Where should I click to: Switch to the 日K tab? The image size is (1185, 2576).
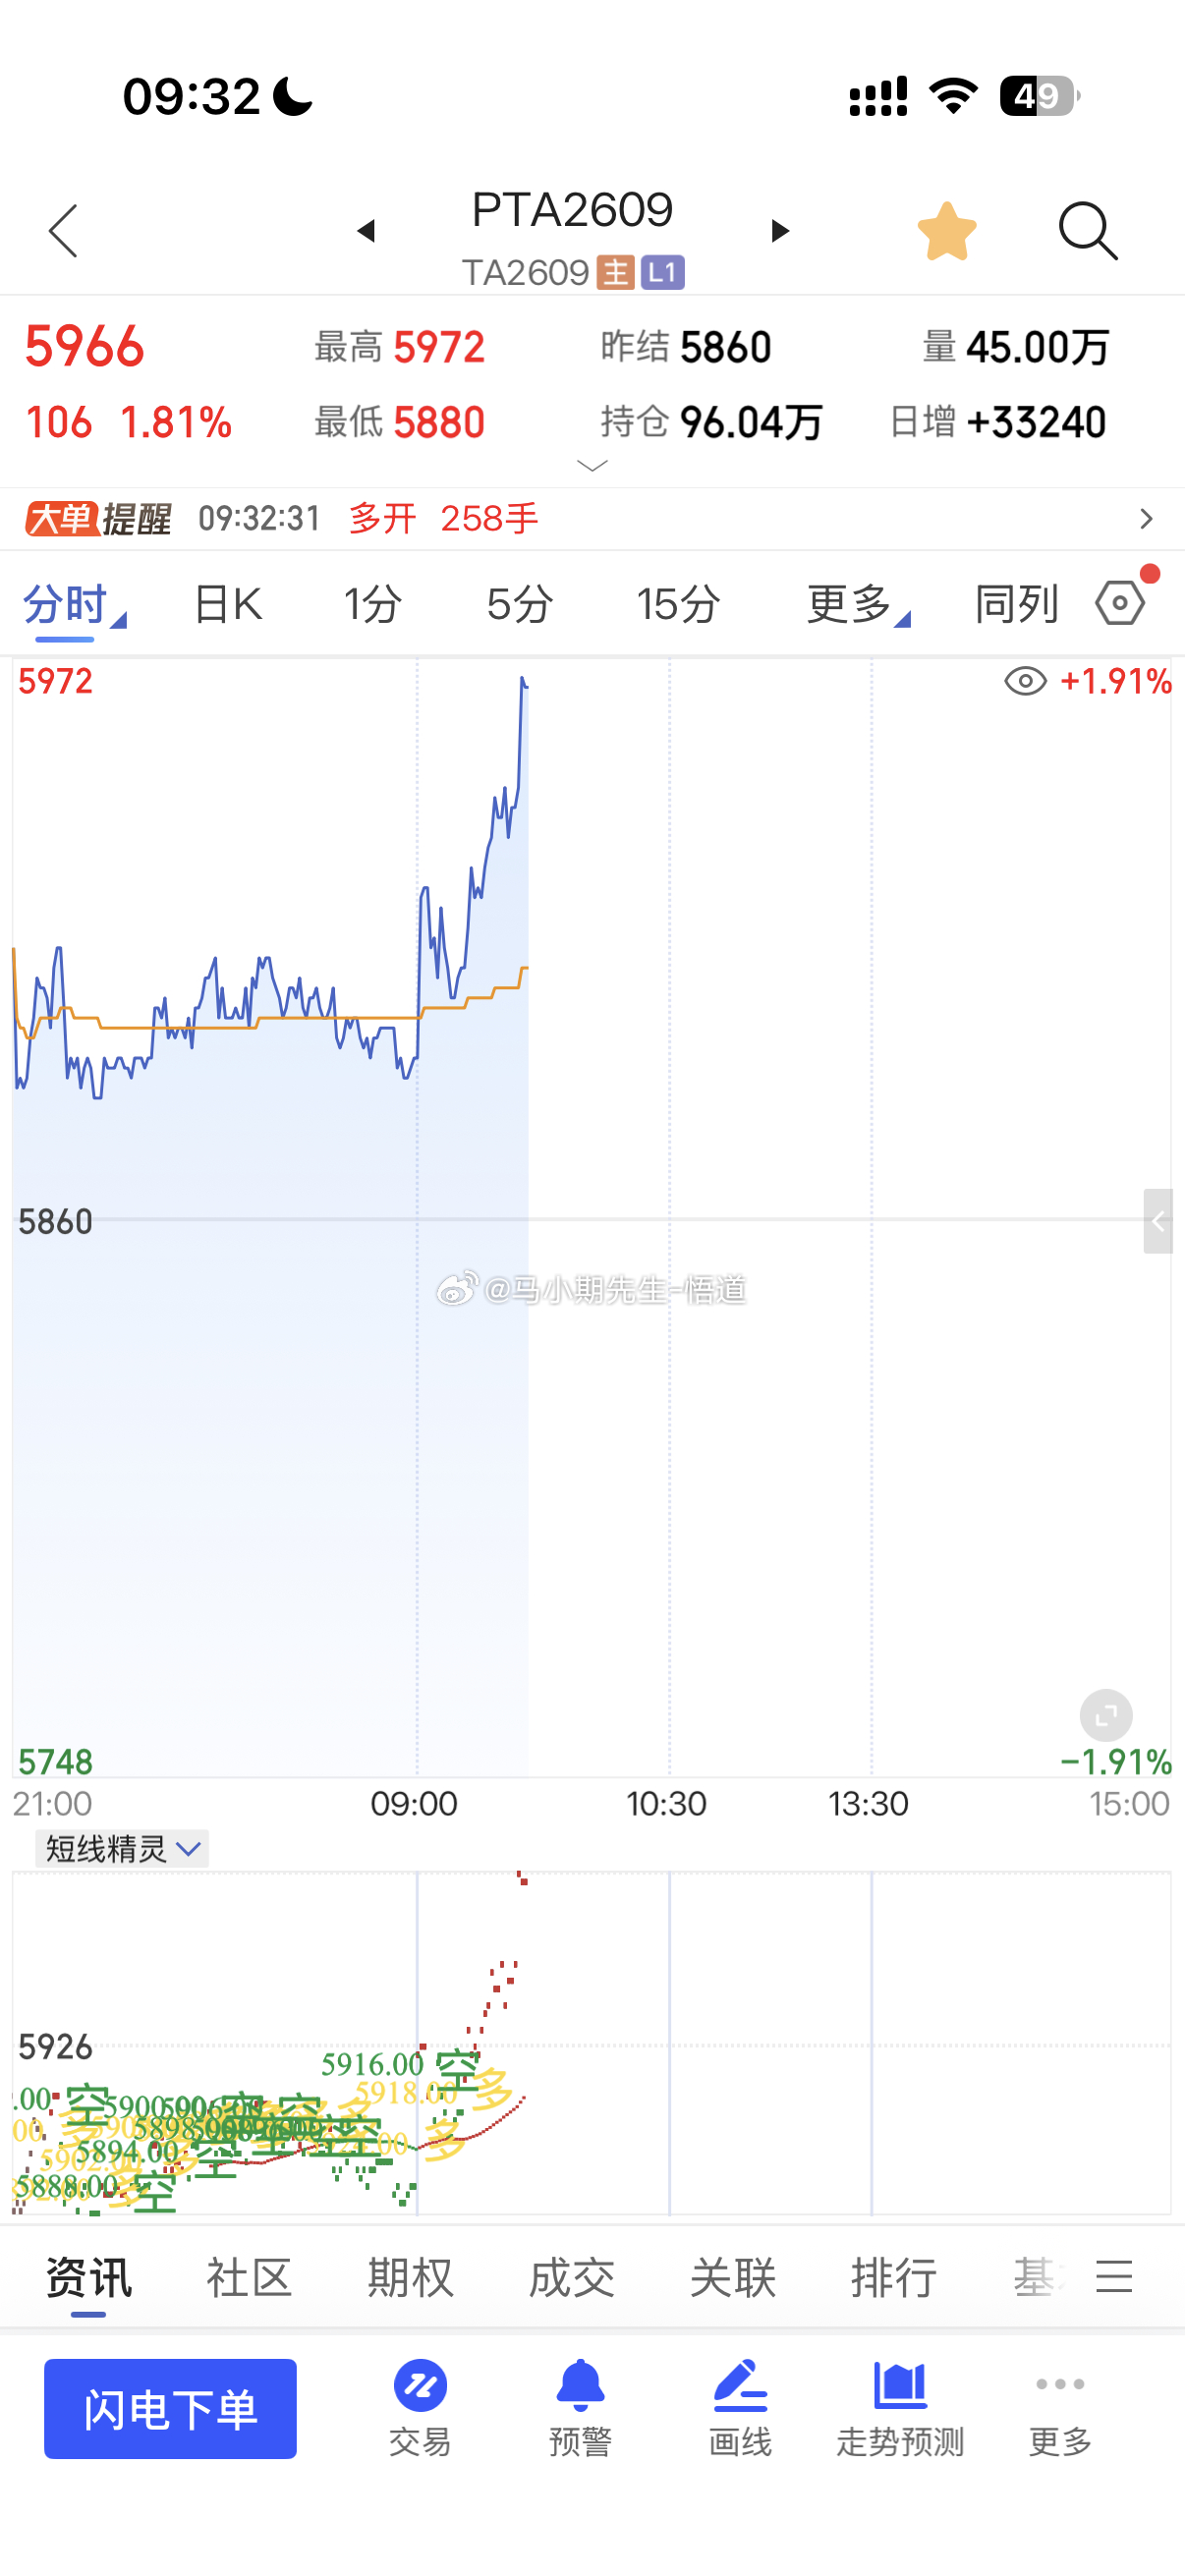(x=227, y=604)
